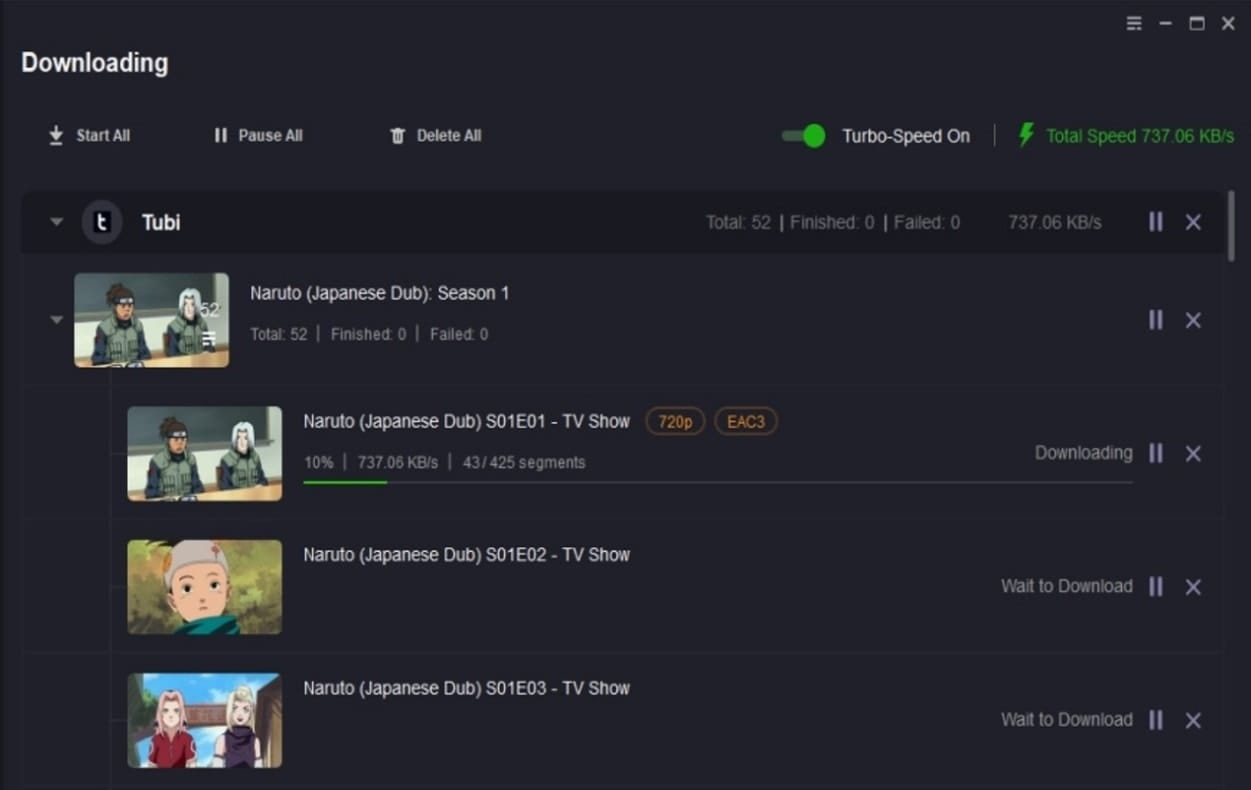The image size is (1251, 790).
Task: Remove the Tubi group with its X icon
Action: coord(1193,222)
